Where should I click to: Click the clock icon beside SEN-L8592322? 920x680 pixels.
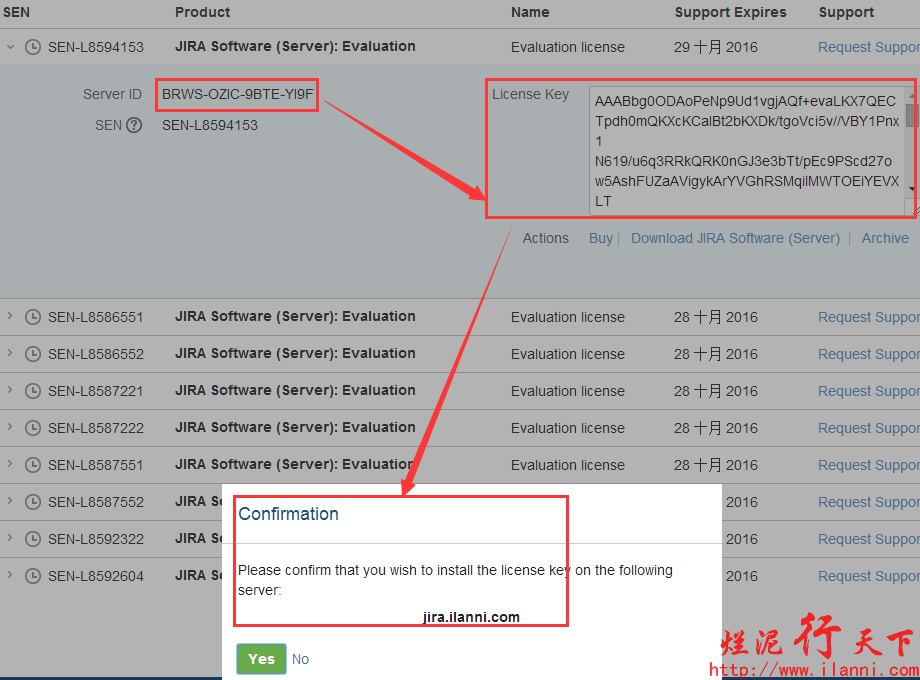point(33,539)
